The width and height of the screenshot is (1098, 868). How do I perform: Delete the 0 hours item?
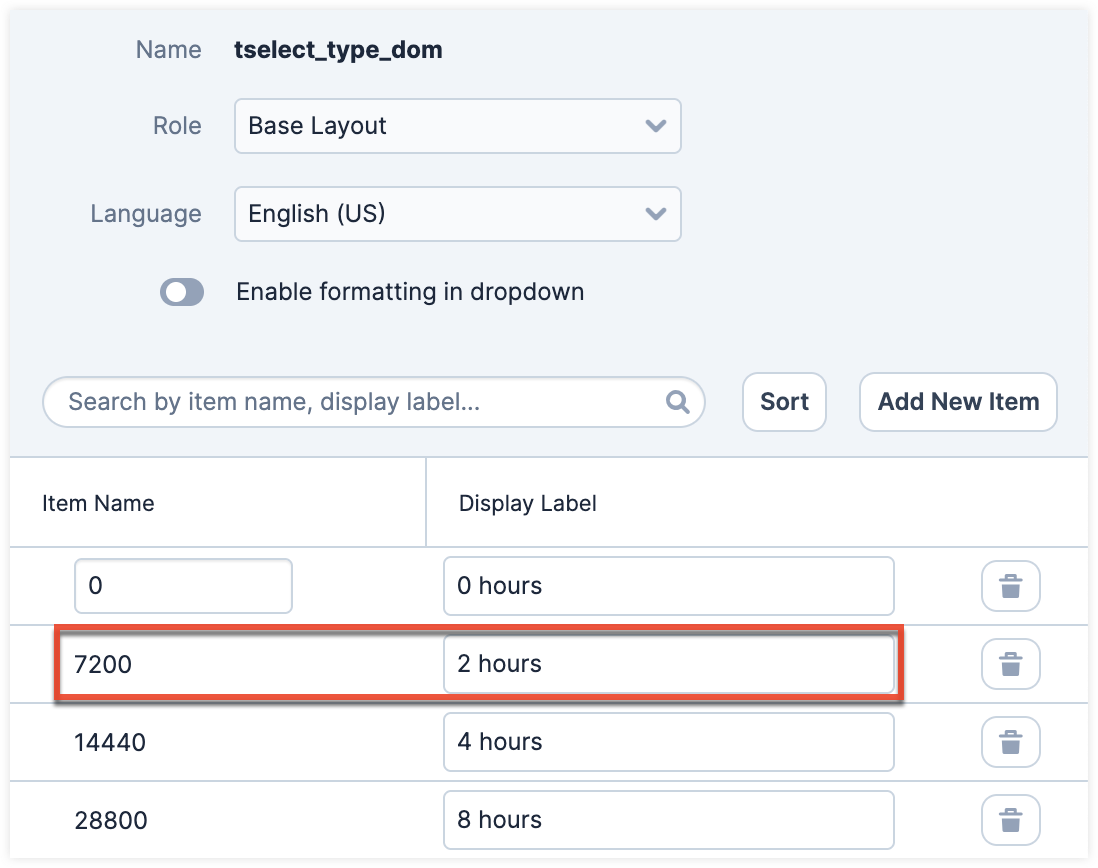(1011, 586)
